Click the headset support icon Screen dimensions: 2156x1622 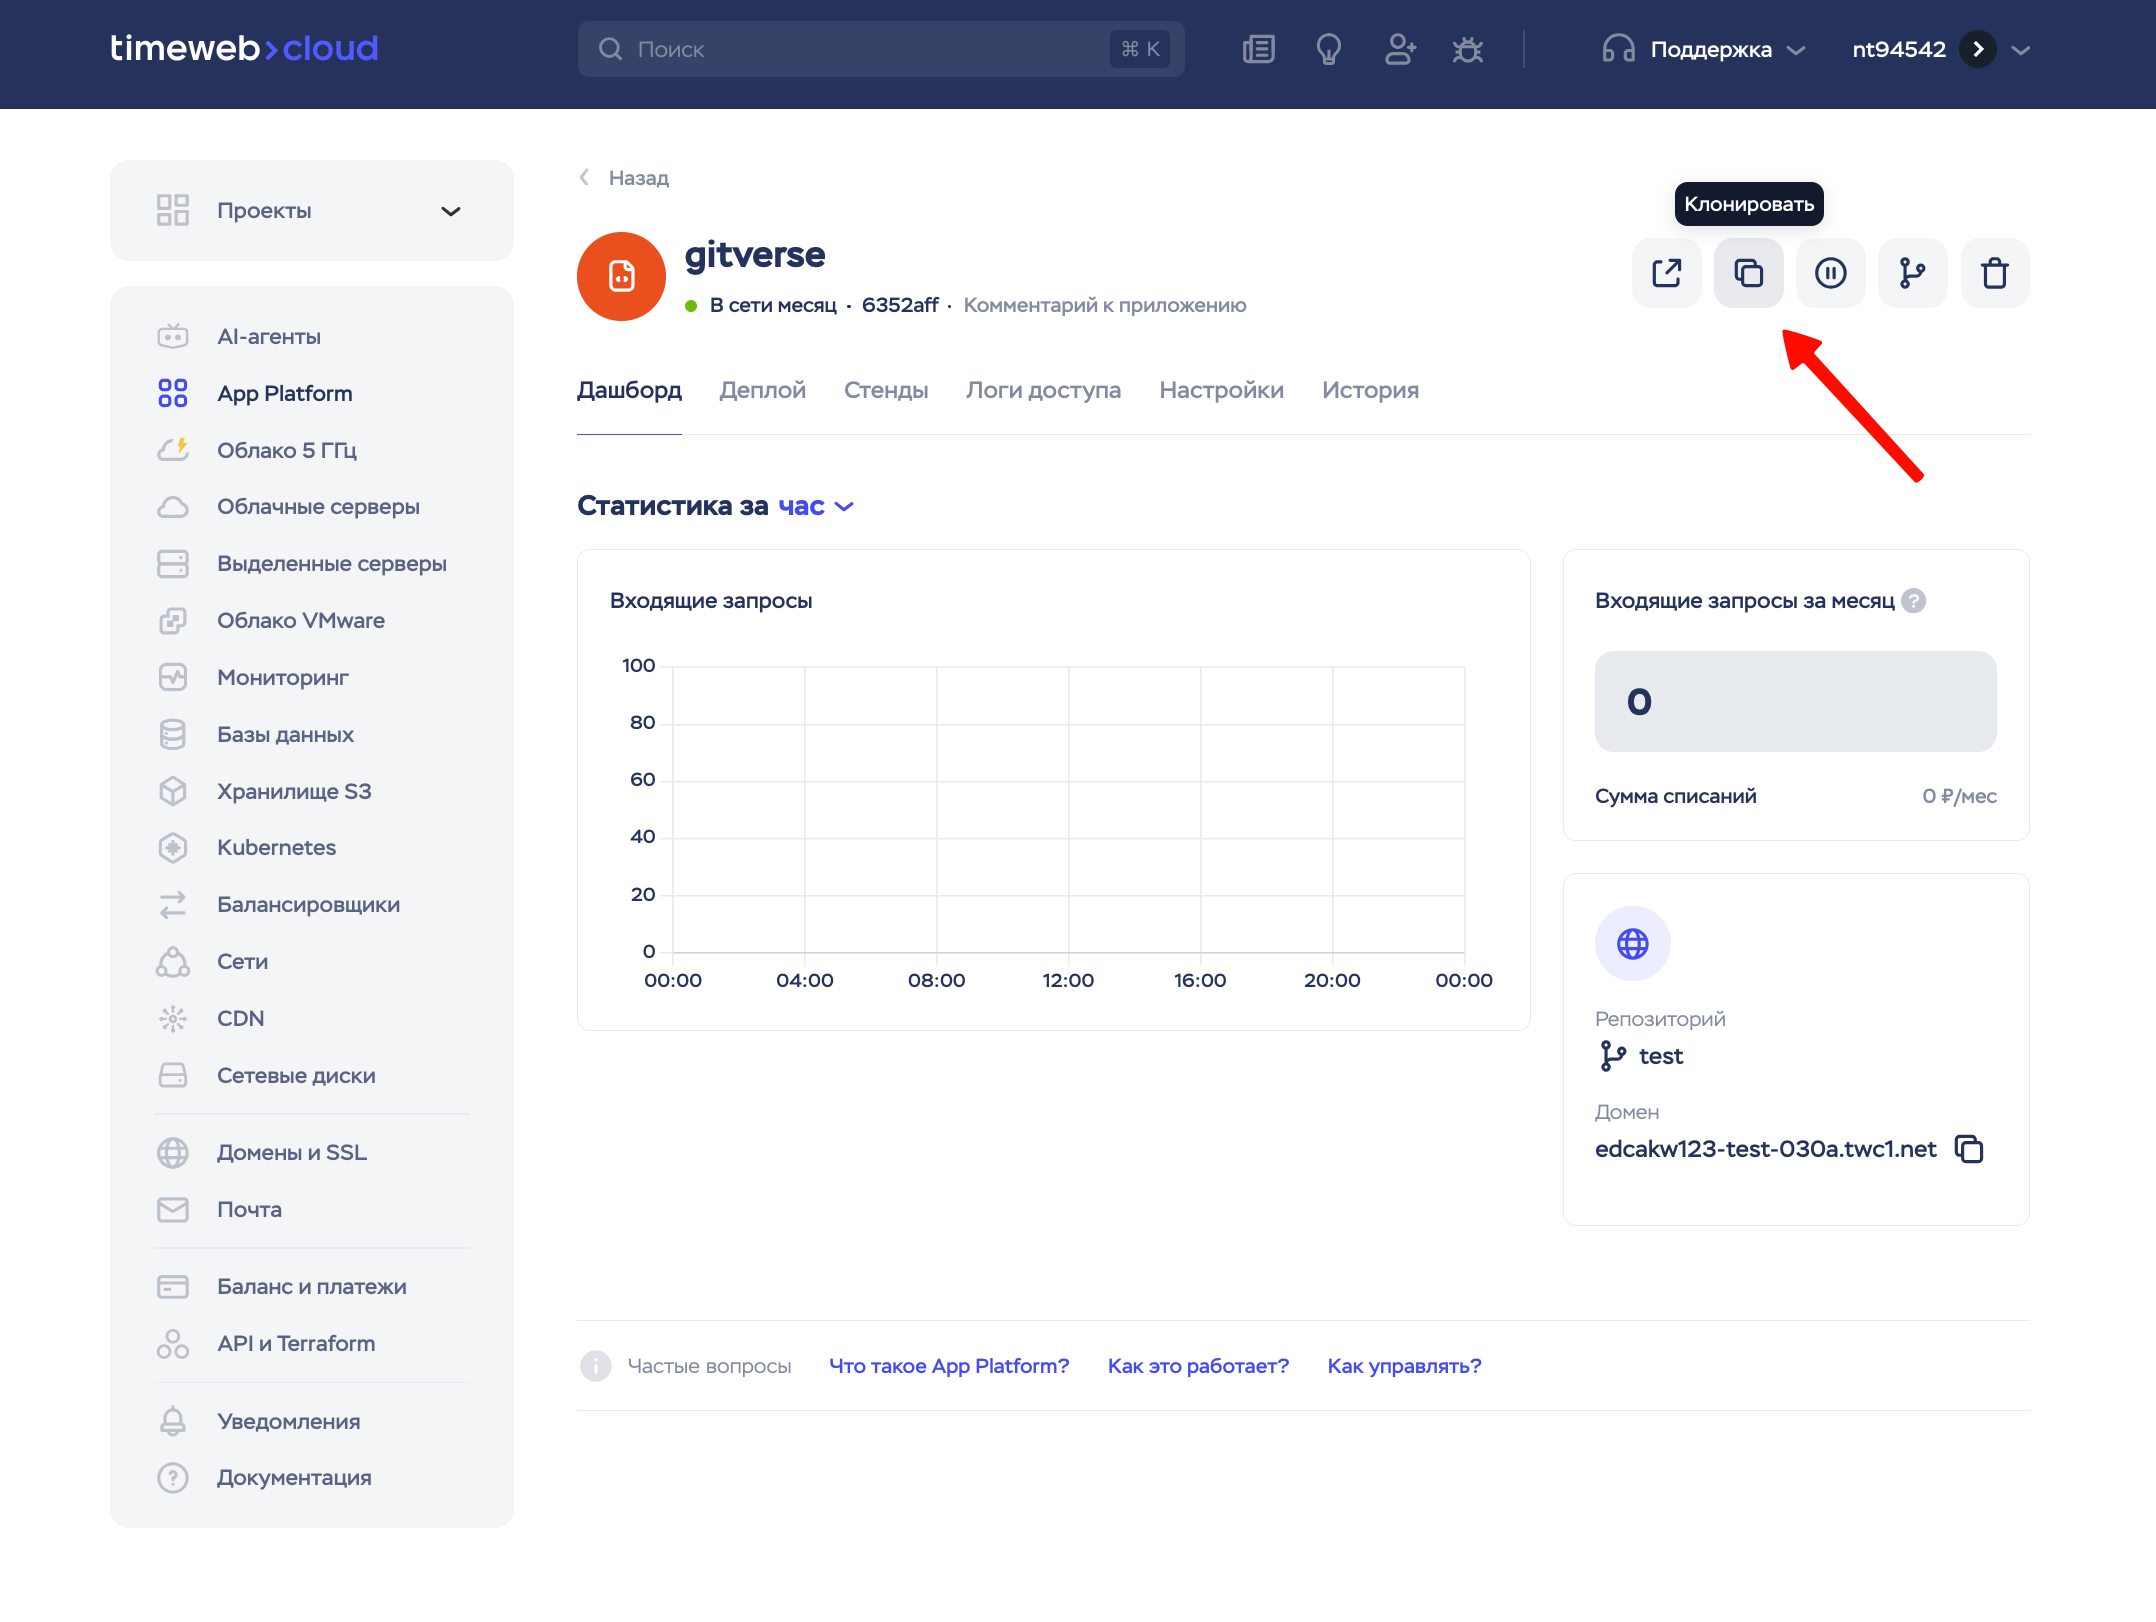click(x=1617, y=49)
